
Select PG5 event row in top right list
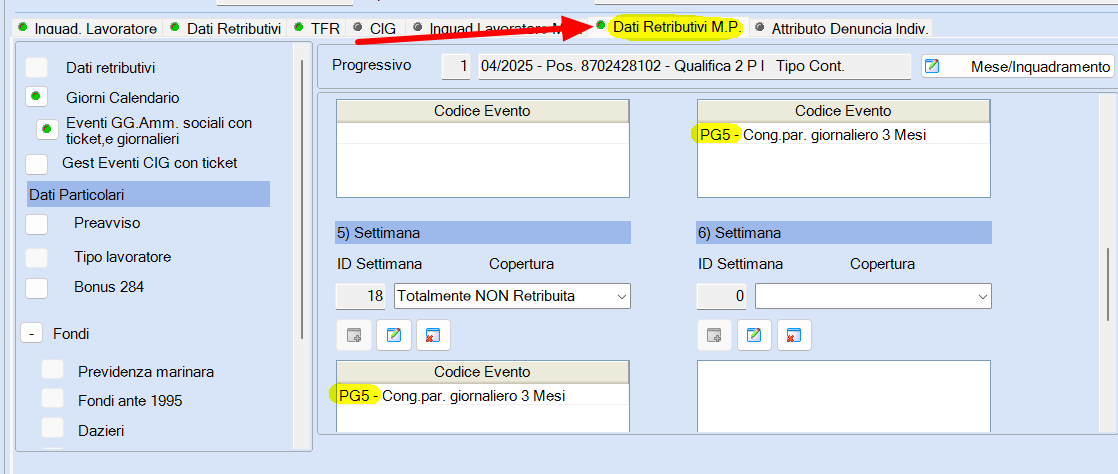843,135
